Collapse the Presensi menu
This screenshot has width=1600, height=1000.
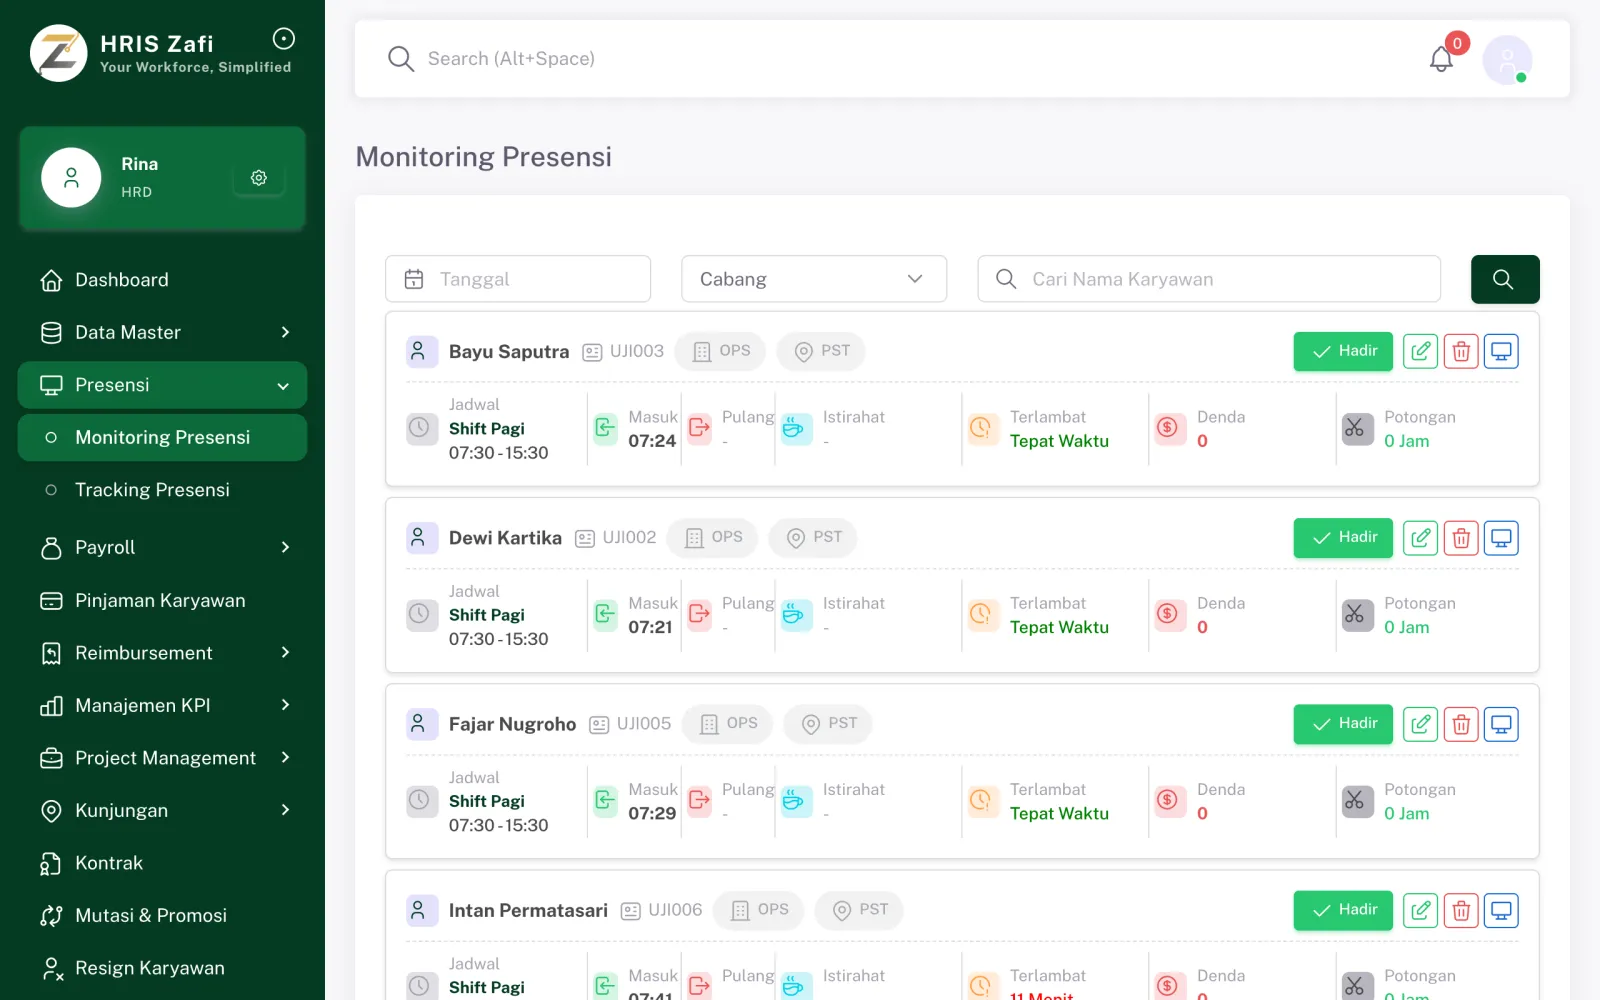click(162, 385)
